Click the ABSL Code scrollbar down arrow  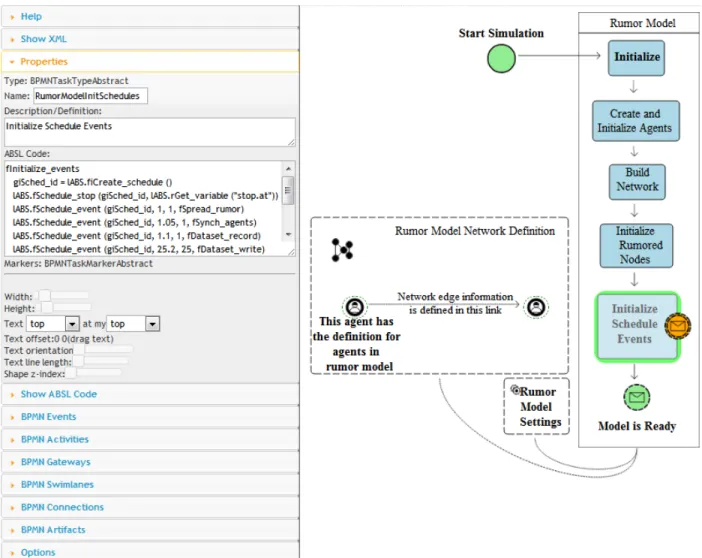click(x=288, y=234)
